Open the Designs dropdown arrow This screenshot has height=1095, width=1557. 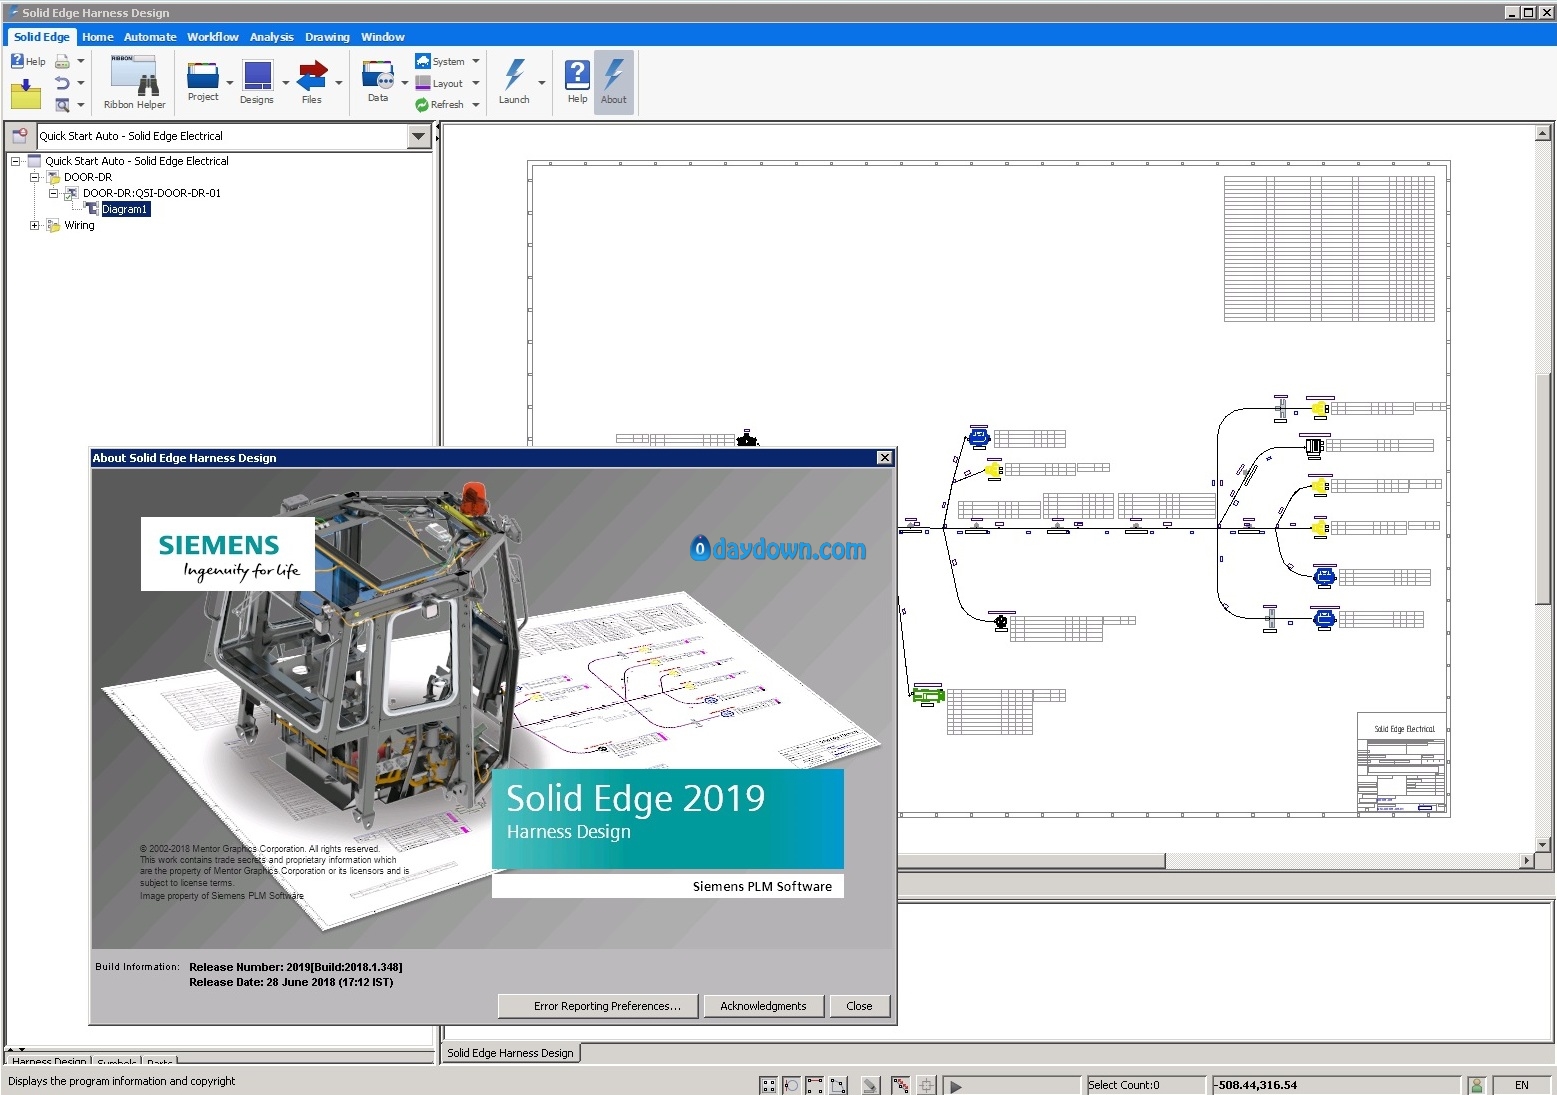(x=285, y=83)
